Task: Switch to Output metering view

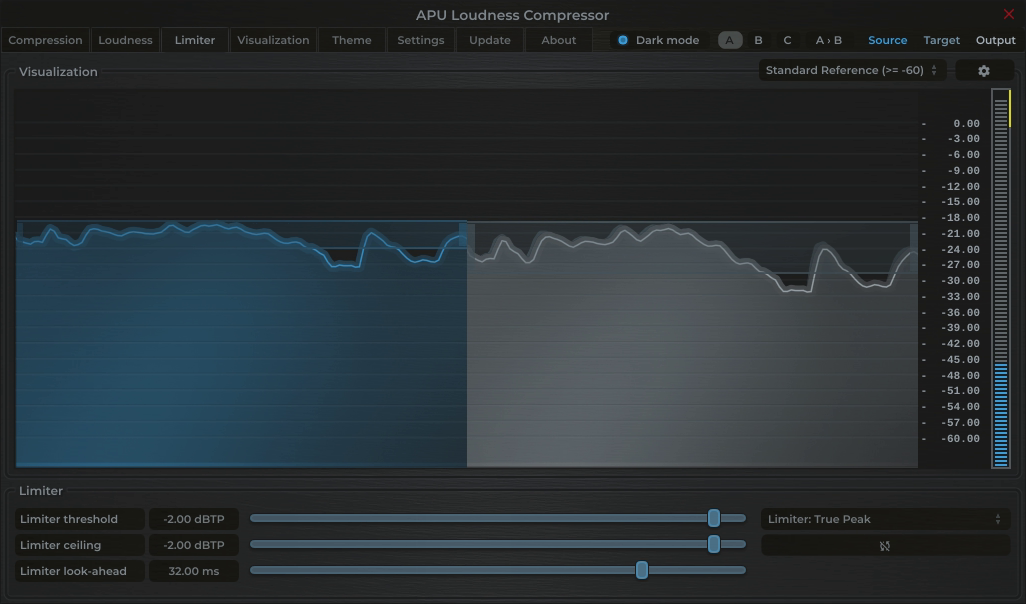Action: pos(995,40)
